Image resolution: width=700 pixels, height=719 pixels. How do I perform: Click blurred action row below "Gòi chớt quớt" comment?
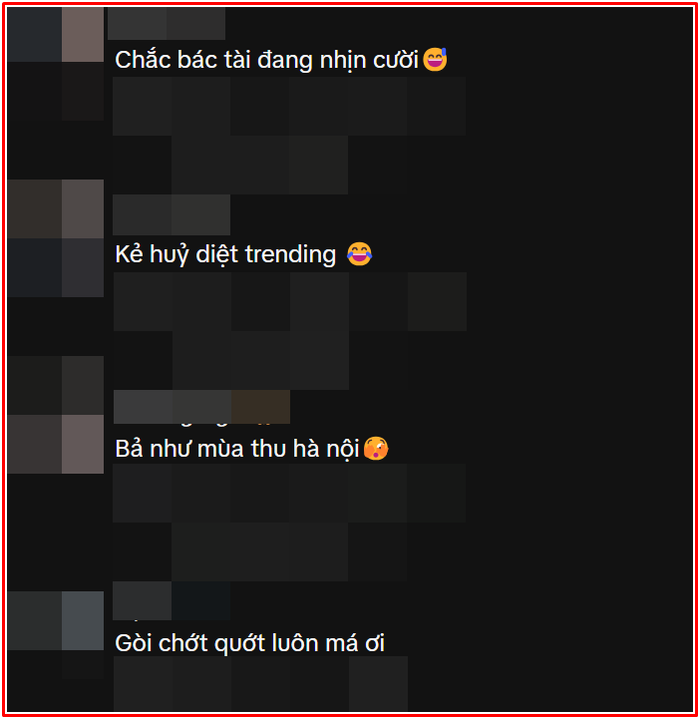coord(260,683)
